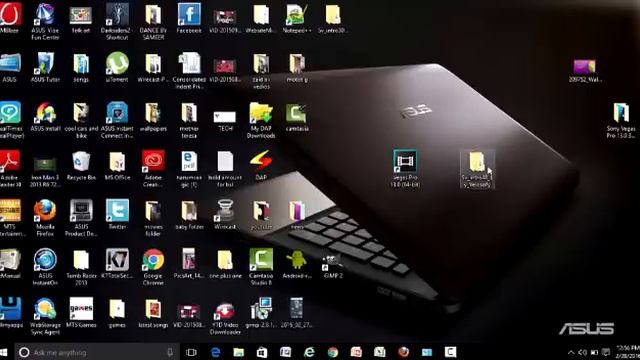Launch Wirecast from the desktop
Screen dimensions: 640x360
(x=225, y=214)
